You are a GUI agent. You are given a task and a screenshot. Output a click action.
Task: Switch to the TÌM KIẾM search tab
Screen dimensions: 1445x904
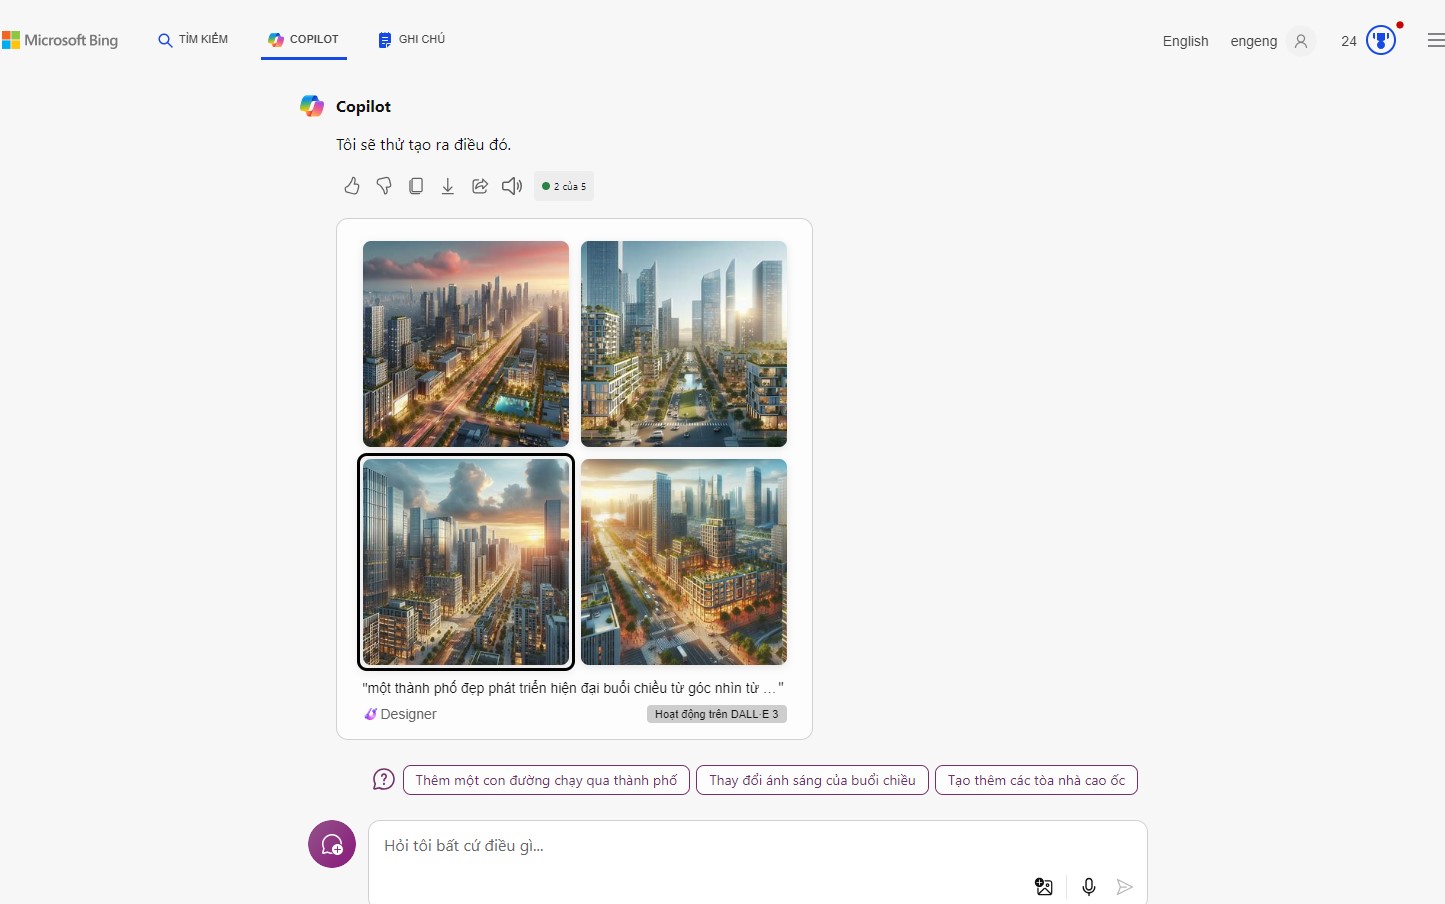click(x=193, y=40)
